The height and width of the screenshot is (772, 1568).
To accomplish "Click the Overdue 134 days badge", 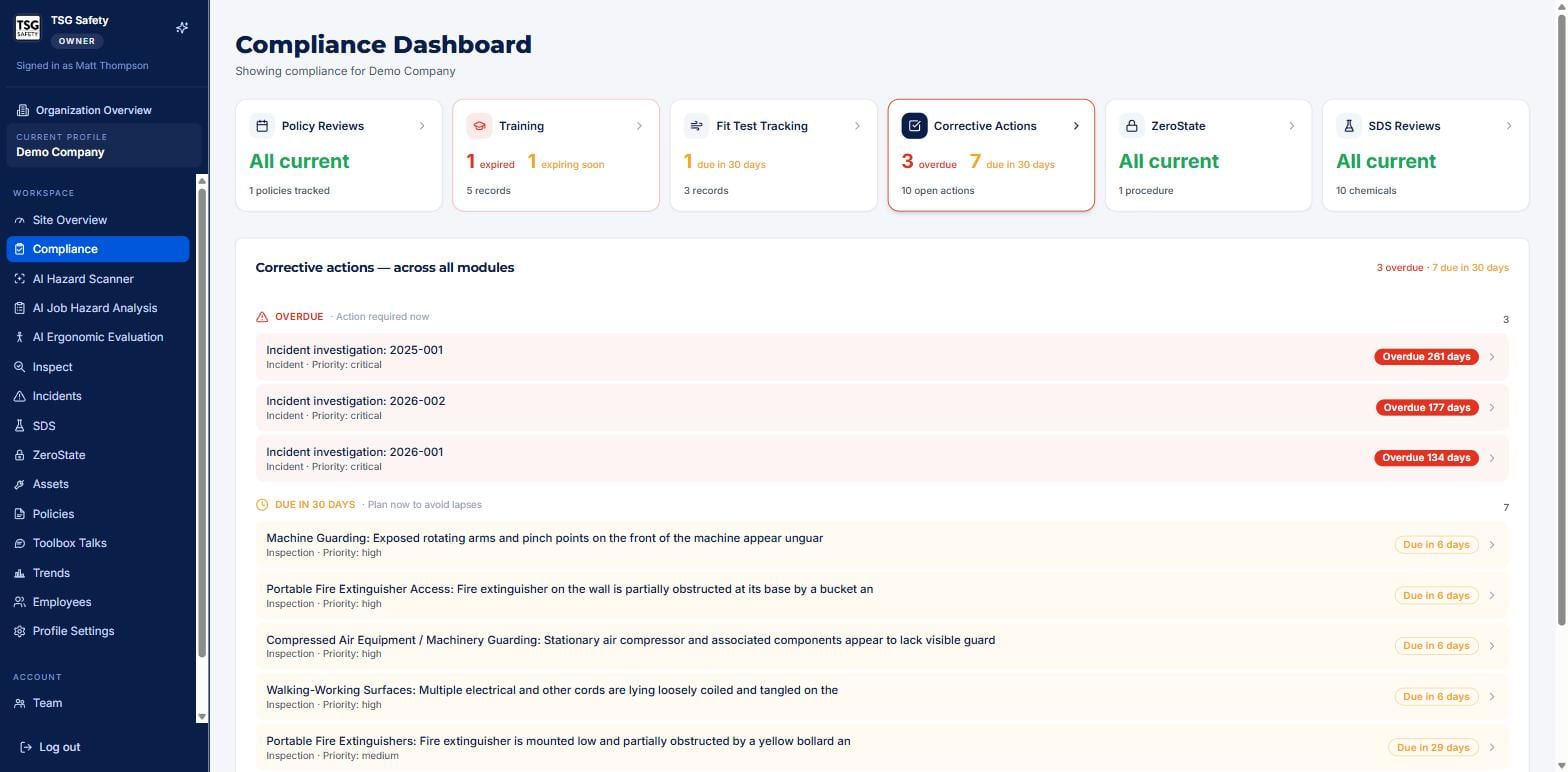I will [x=1427, y=458].
